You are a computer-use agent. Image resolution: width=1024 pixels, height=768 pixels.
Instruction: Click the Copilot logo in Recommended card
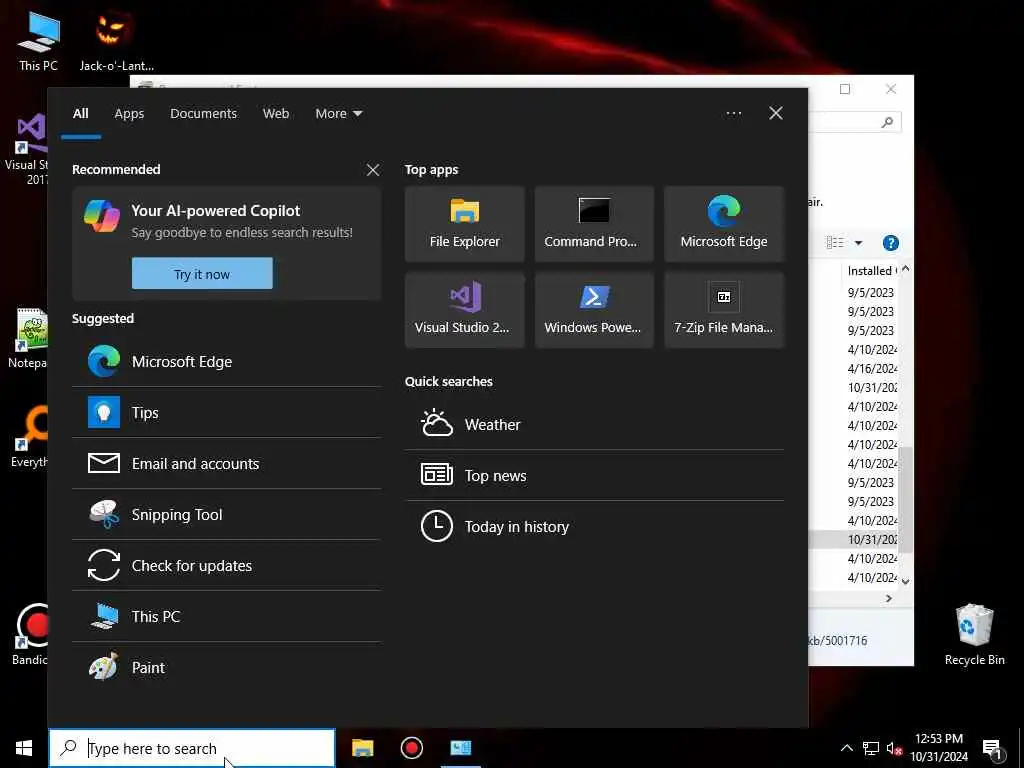pos(102,216)
